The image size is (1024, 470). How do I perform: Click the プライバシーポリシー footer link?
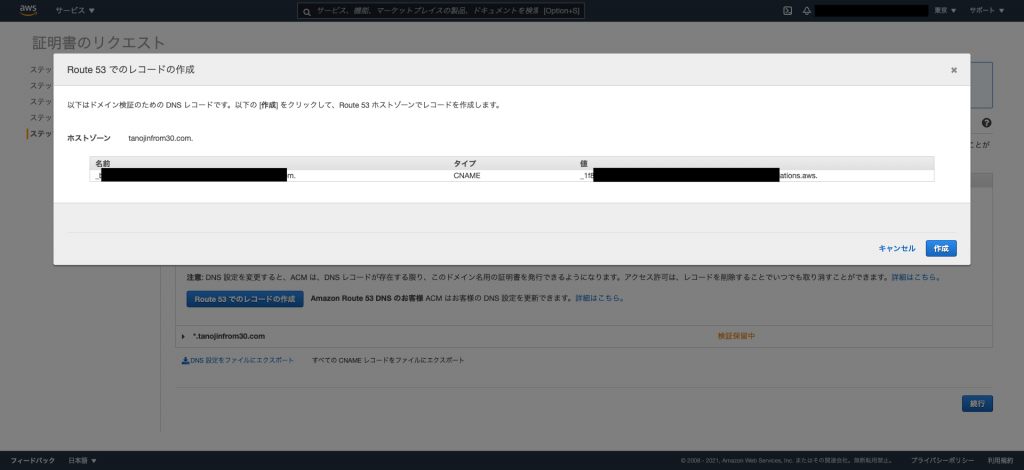pos(942,460)
